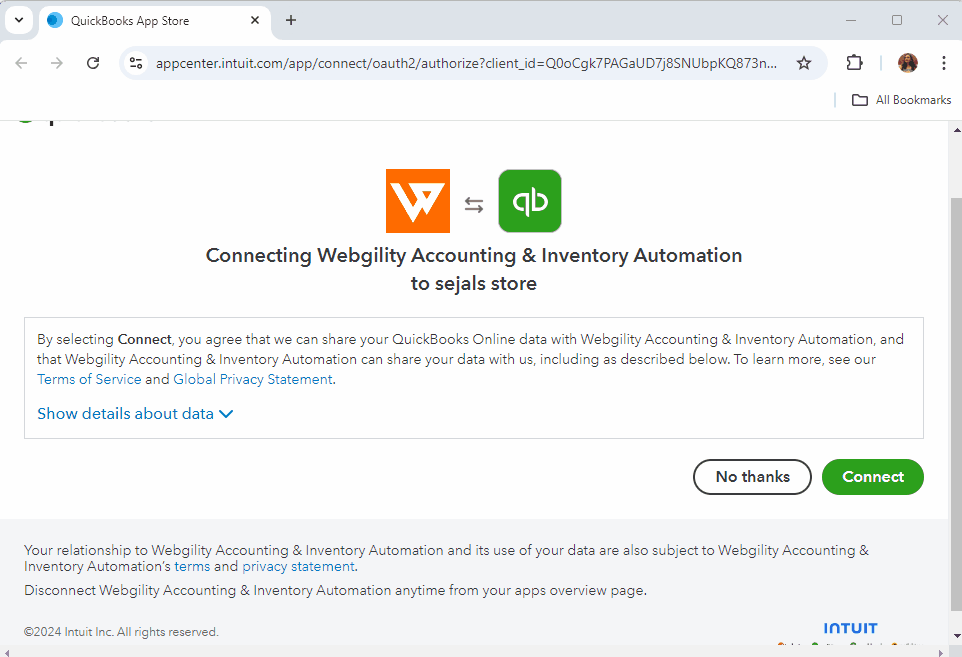Open the Terms of Service link
The height and width of the screenshot is (657, 962).
89,380
